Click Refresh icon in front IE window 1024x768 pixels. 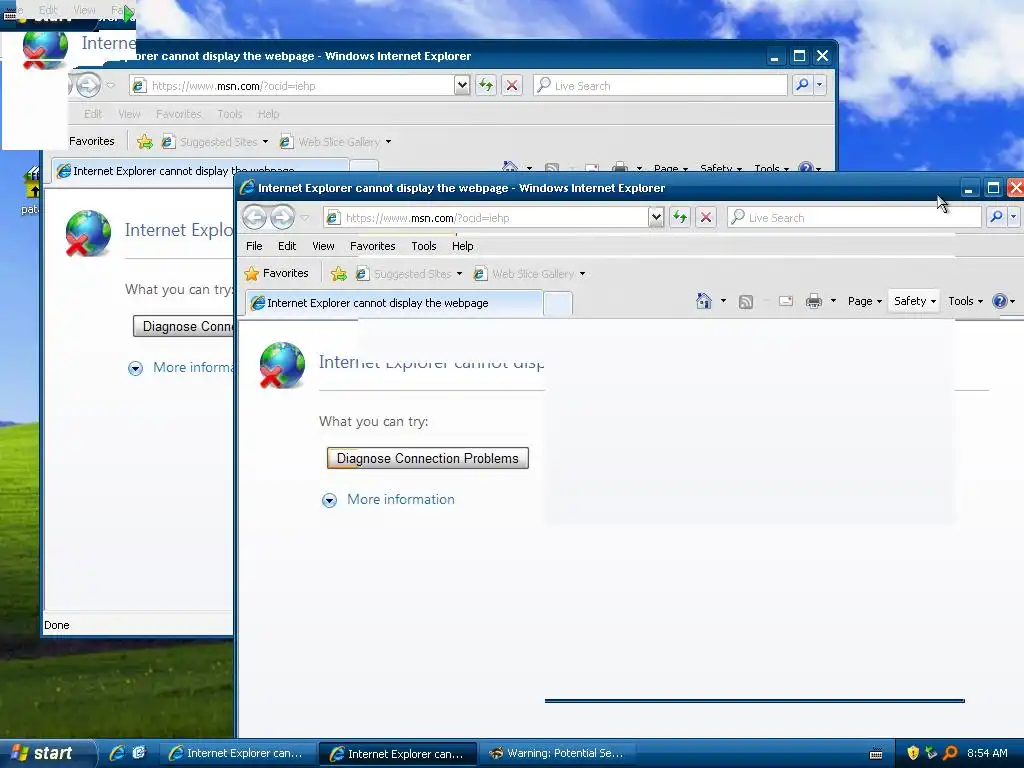click(680, 217)
